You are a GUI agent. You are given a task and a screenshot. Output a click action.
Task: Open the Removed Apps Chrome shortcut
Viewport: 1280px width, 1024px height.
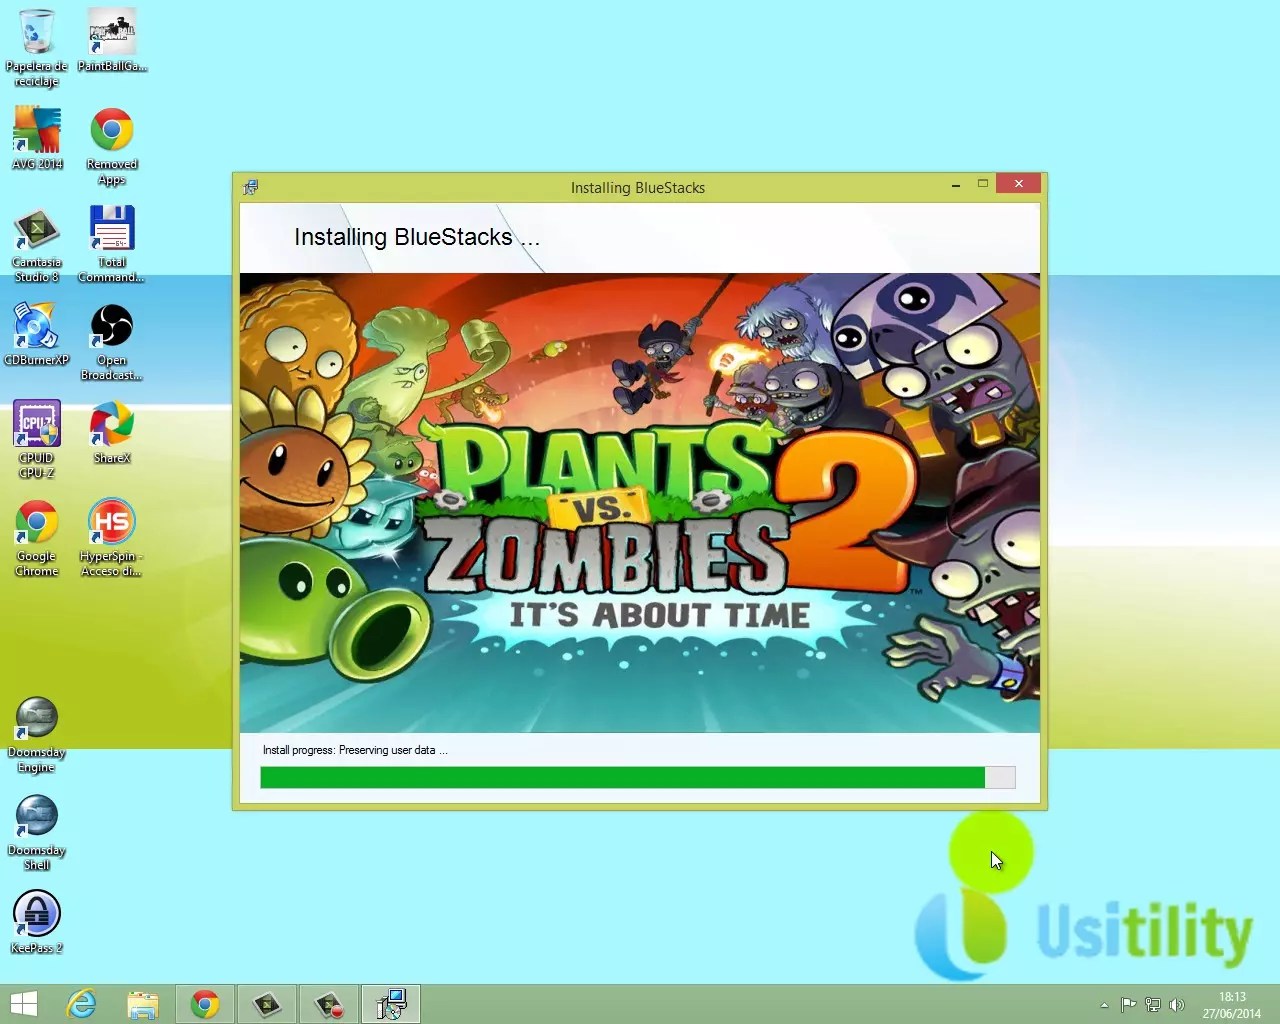click(x=112, y=131)
